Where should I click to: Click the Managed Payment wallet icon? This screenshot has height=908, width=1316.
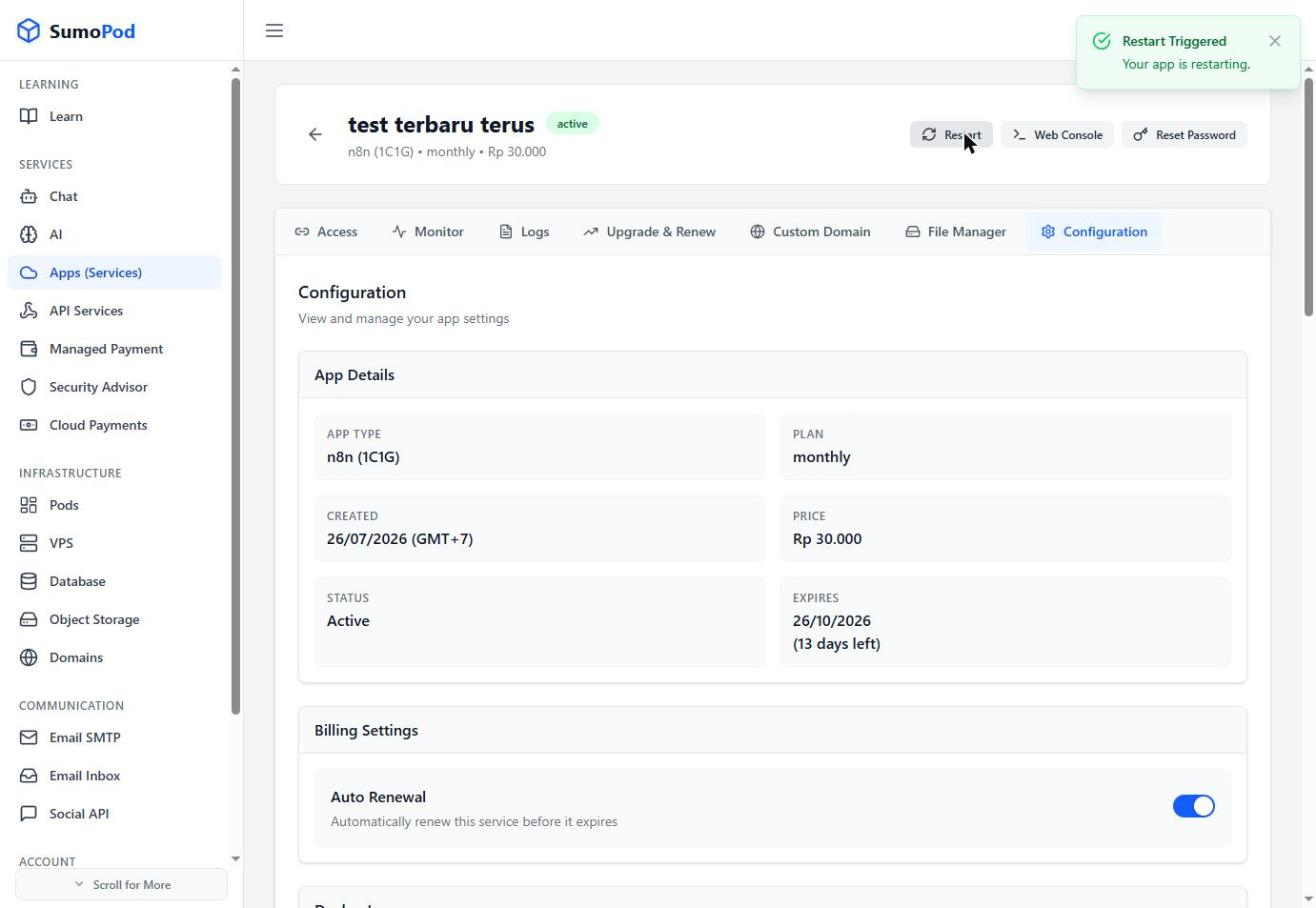pyautogui.click(x=29, y=348)
